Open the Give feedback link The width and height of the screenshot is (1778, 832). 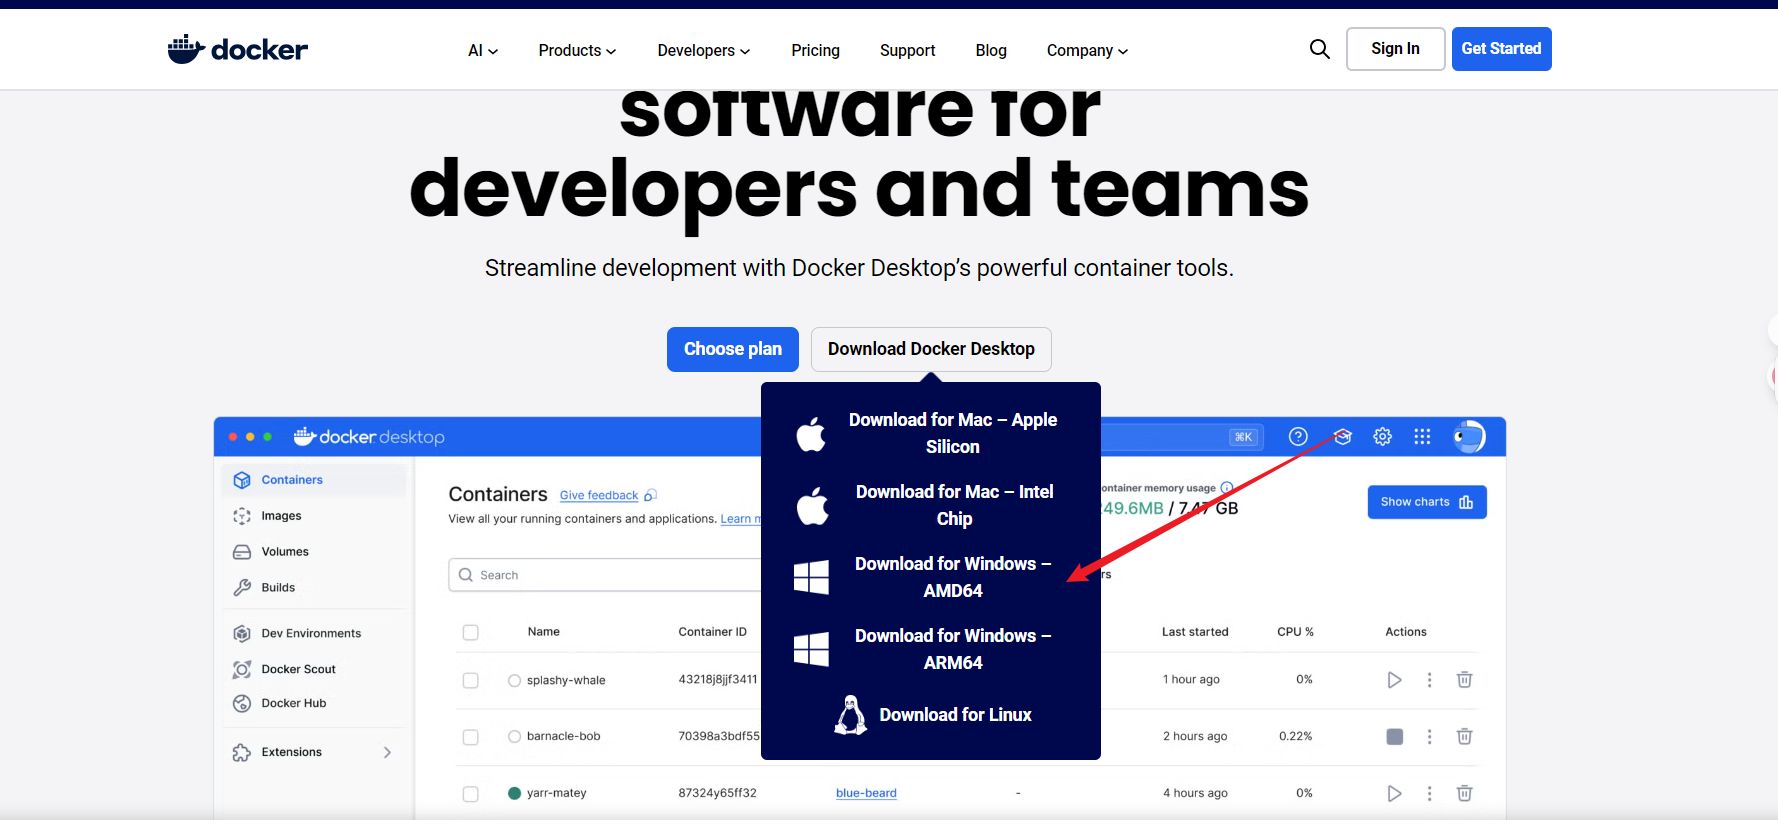599,496
